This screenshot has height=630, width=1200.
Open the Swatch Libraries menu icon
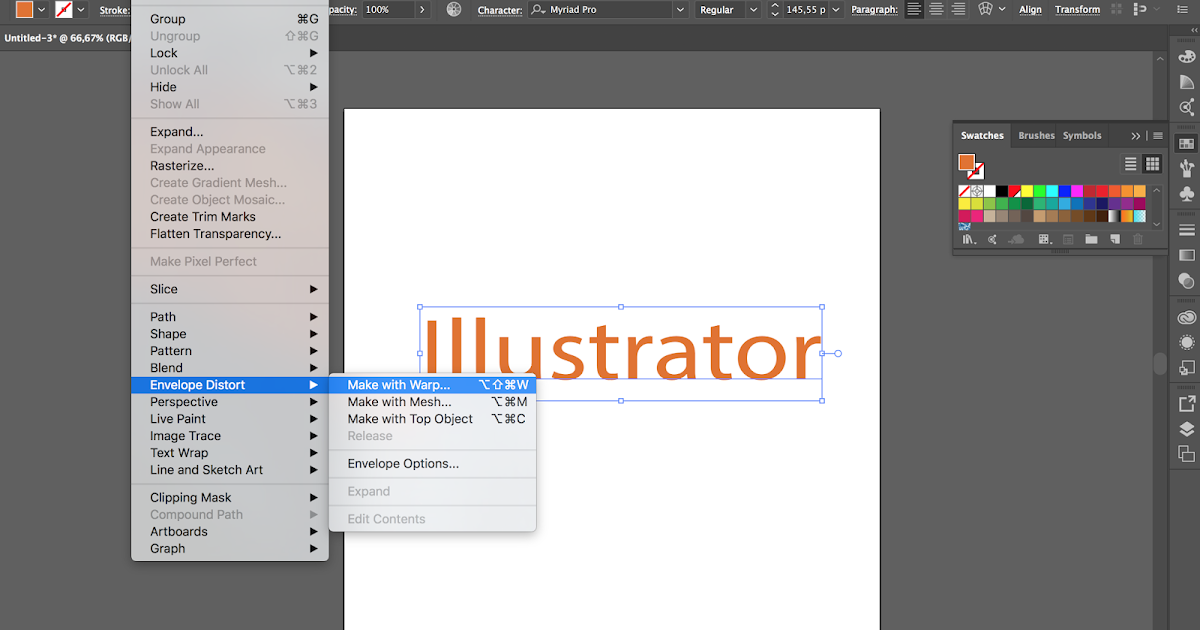969,238
